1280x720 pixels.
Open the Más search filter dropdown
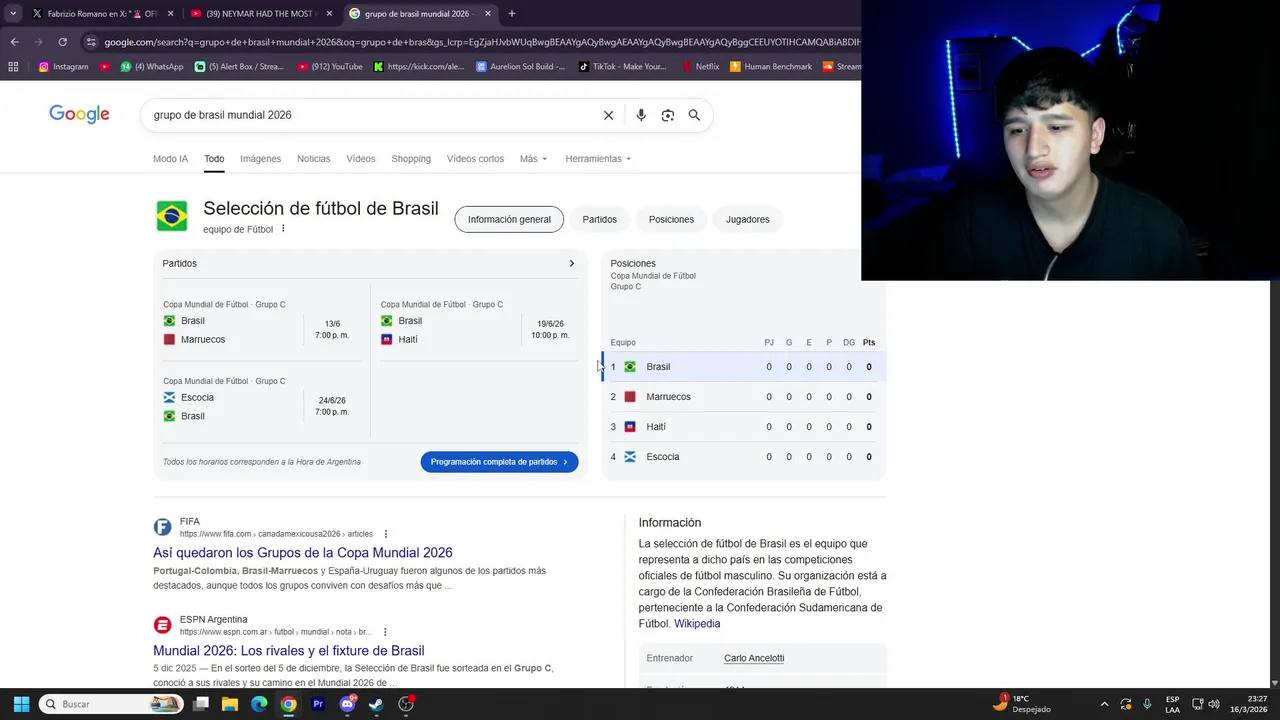[533, 159]
